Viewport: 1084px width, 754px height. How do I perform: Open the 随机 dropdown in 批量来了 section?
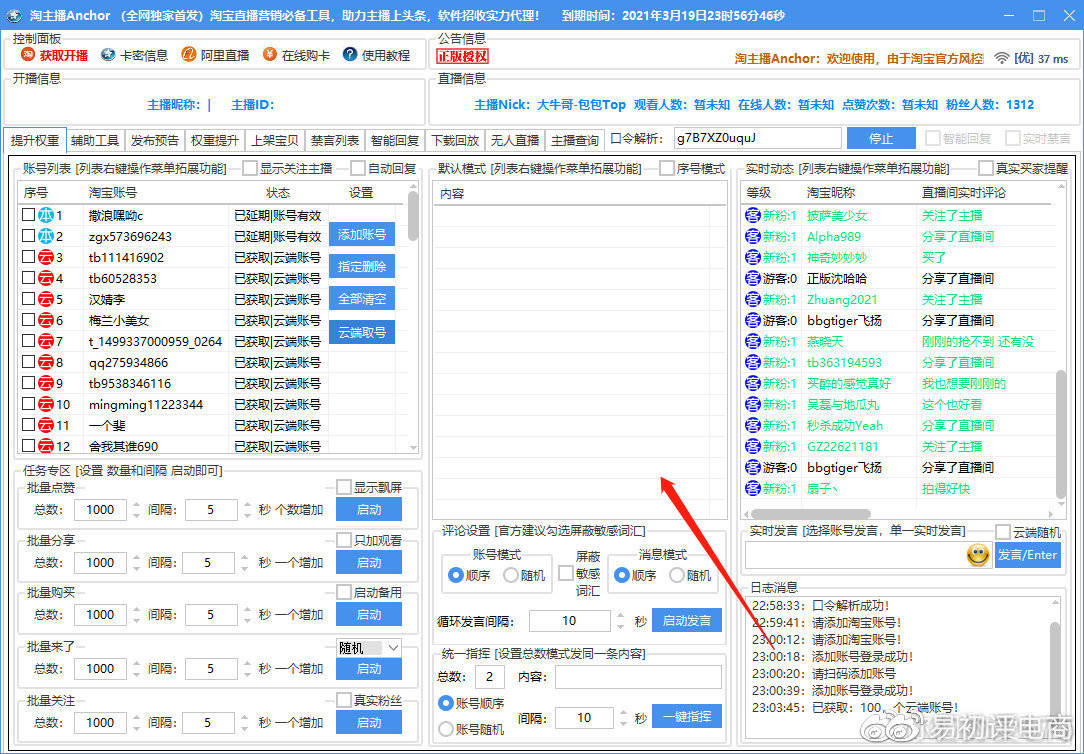pyautogui.click(x=369, y=647)
